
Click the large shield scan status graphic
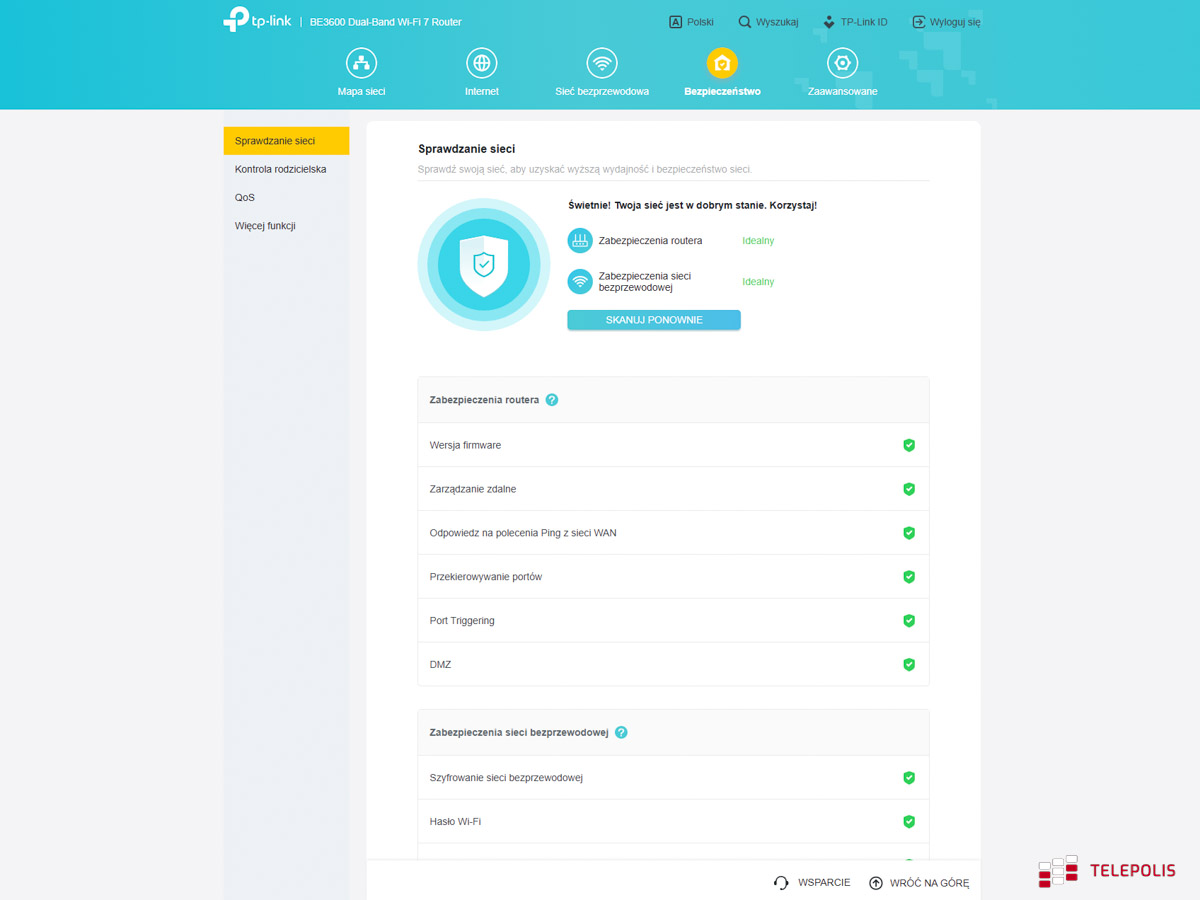(x=483, y=265)
